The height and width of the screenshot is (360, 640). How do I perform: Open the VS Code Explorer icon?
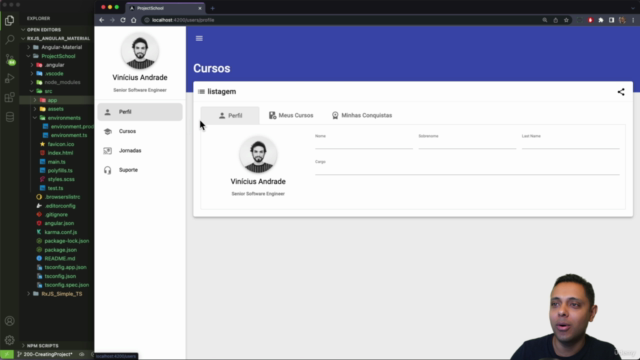pos(9,20)
